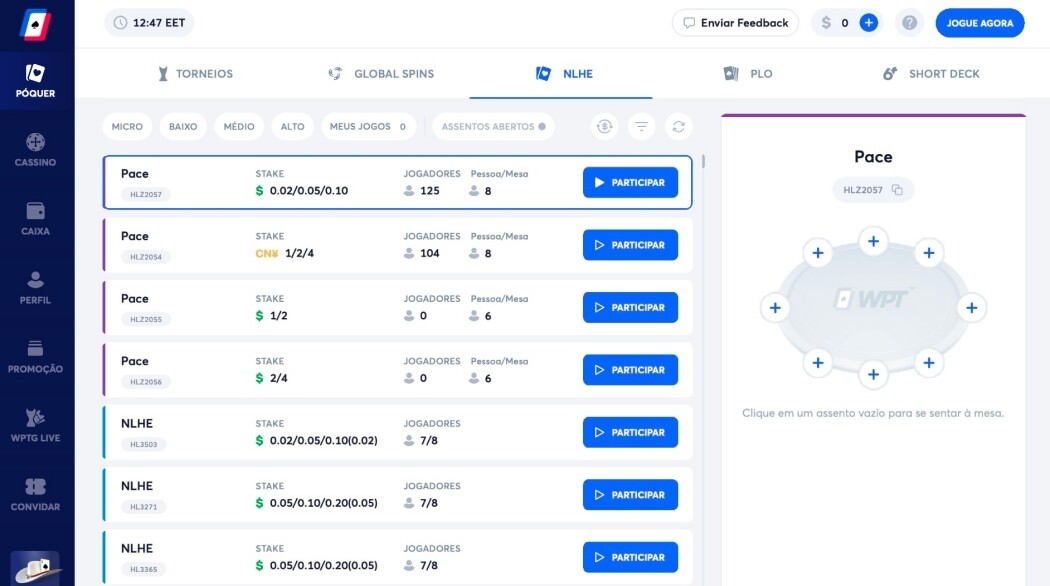This screenshot has width=1050, height=586.
Task: Toggle the Micro stakes filter
Action: [x=127, y=127]
